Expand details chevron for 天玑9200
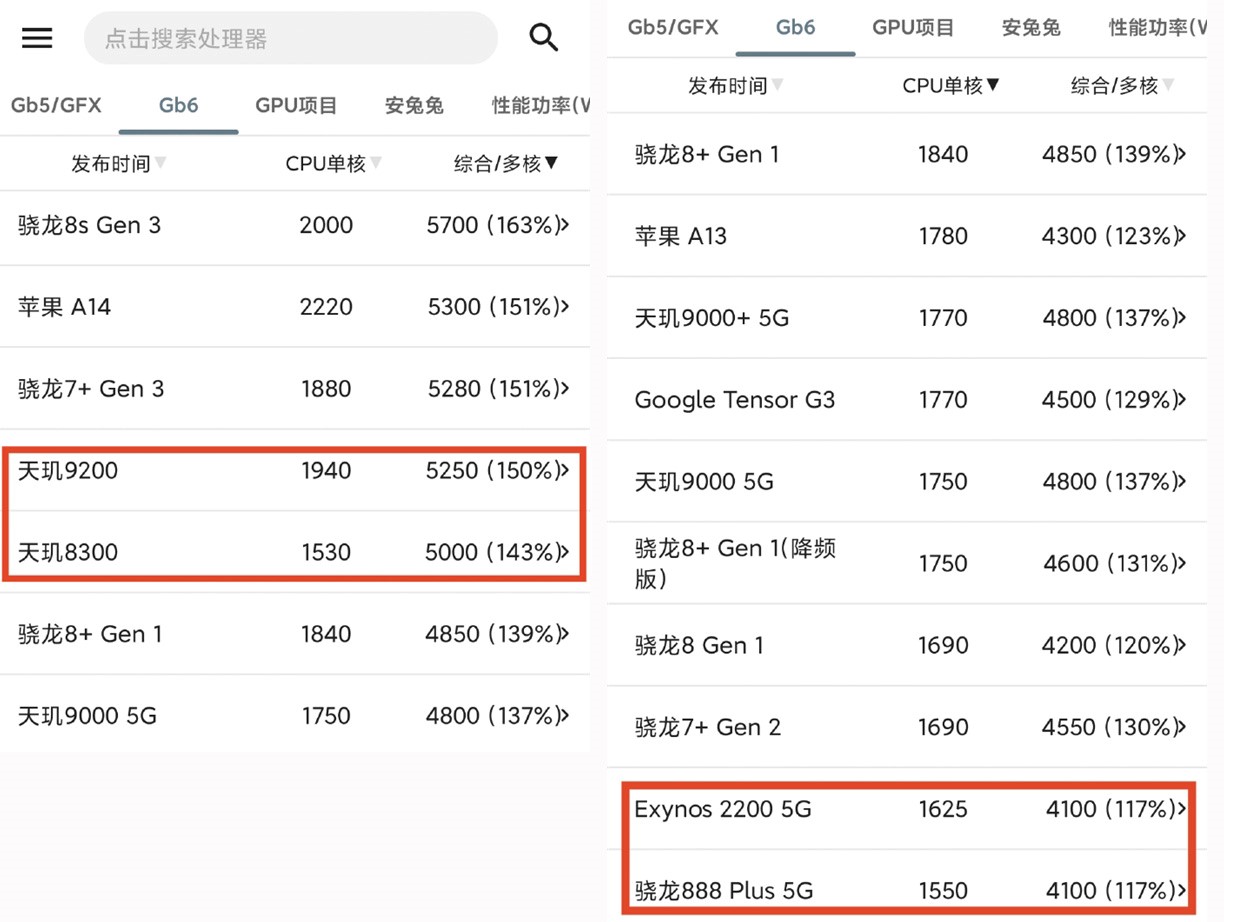 coord(565,470)
